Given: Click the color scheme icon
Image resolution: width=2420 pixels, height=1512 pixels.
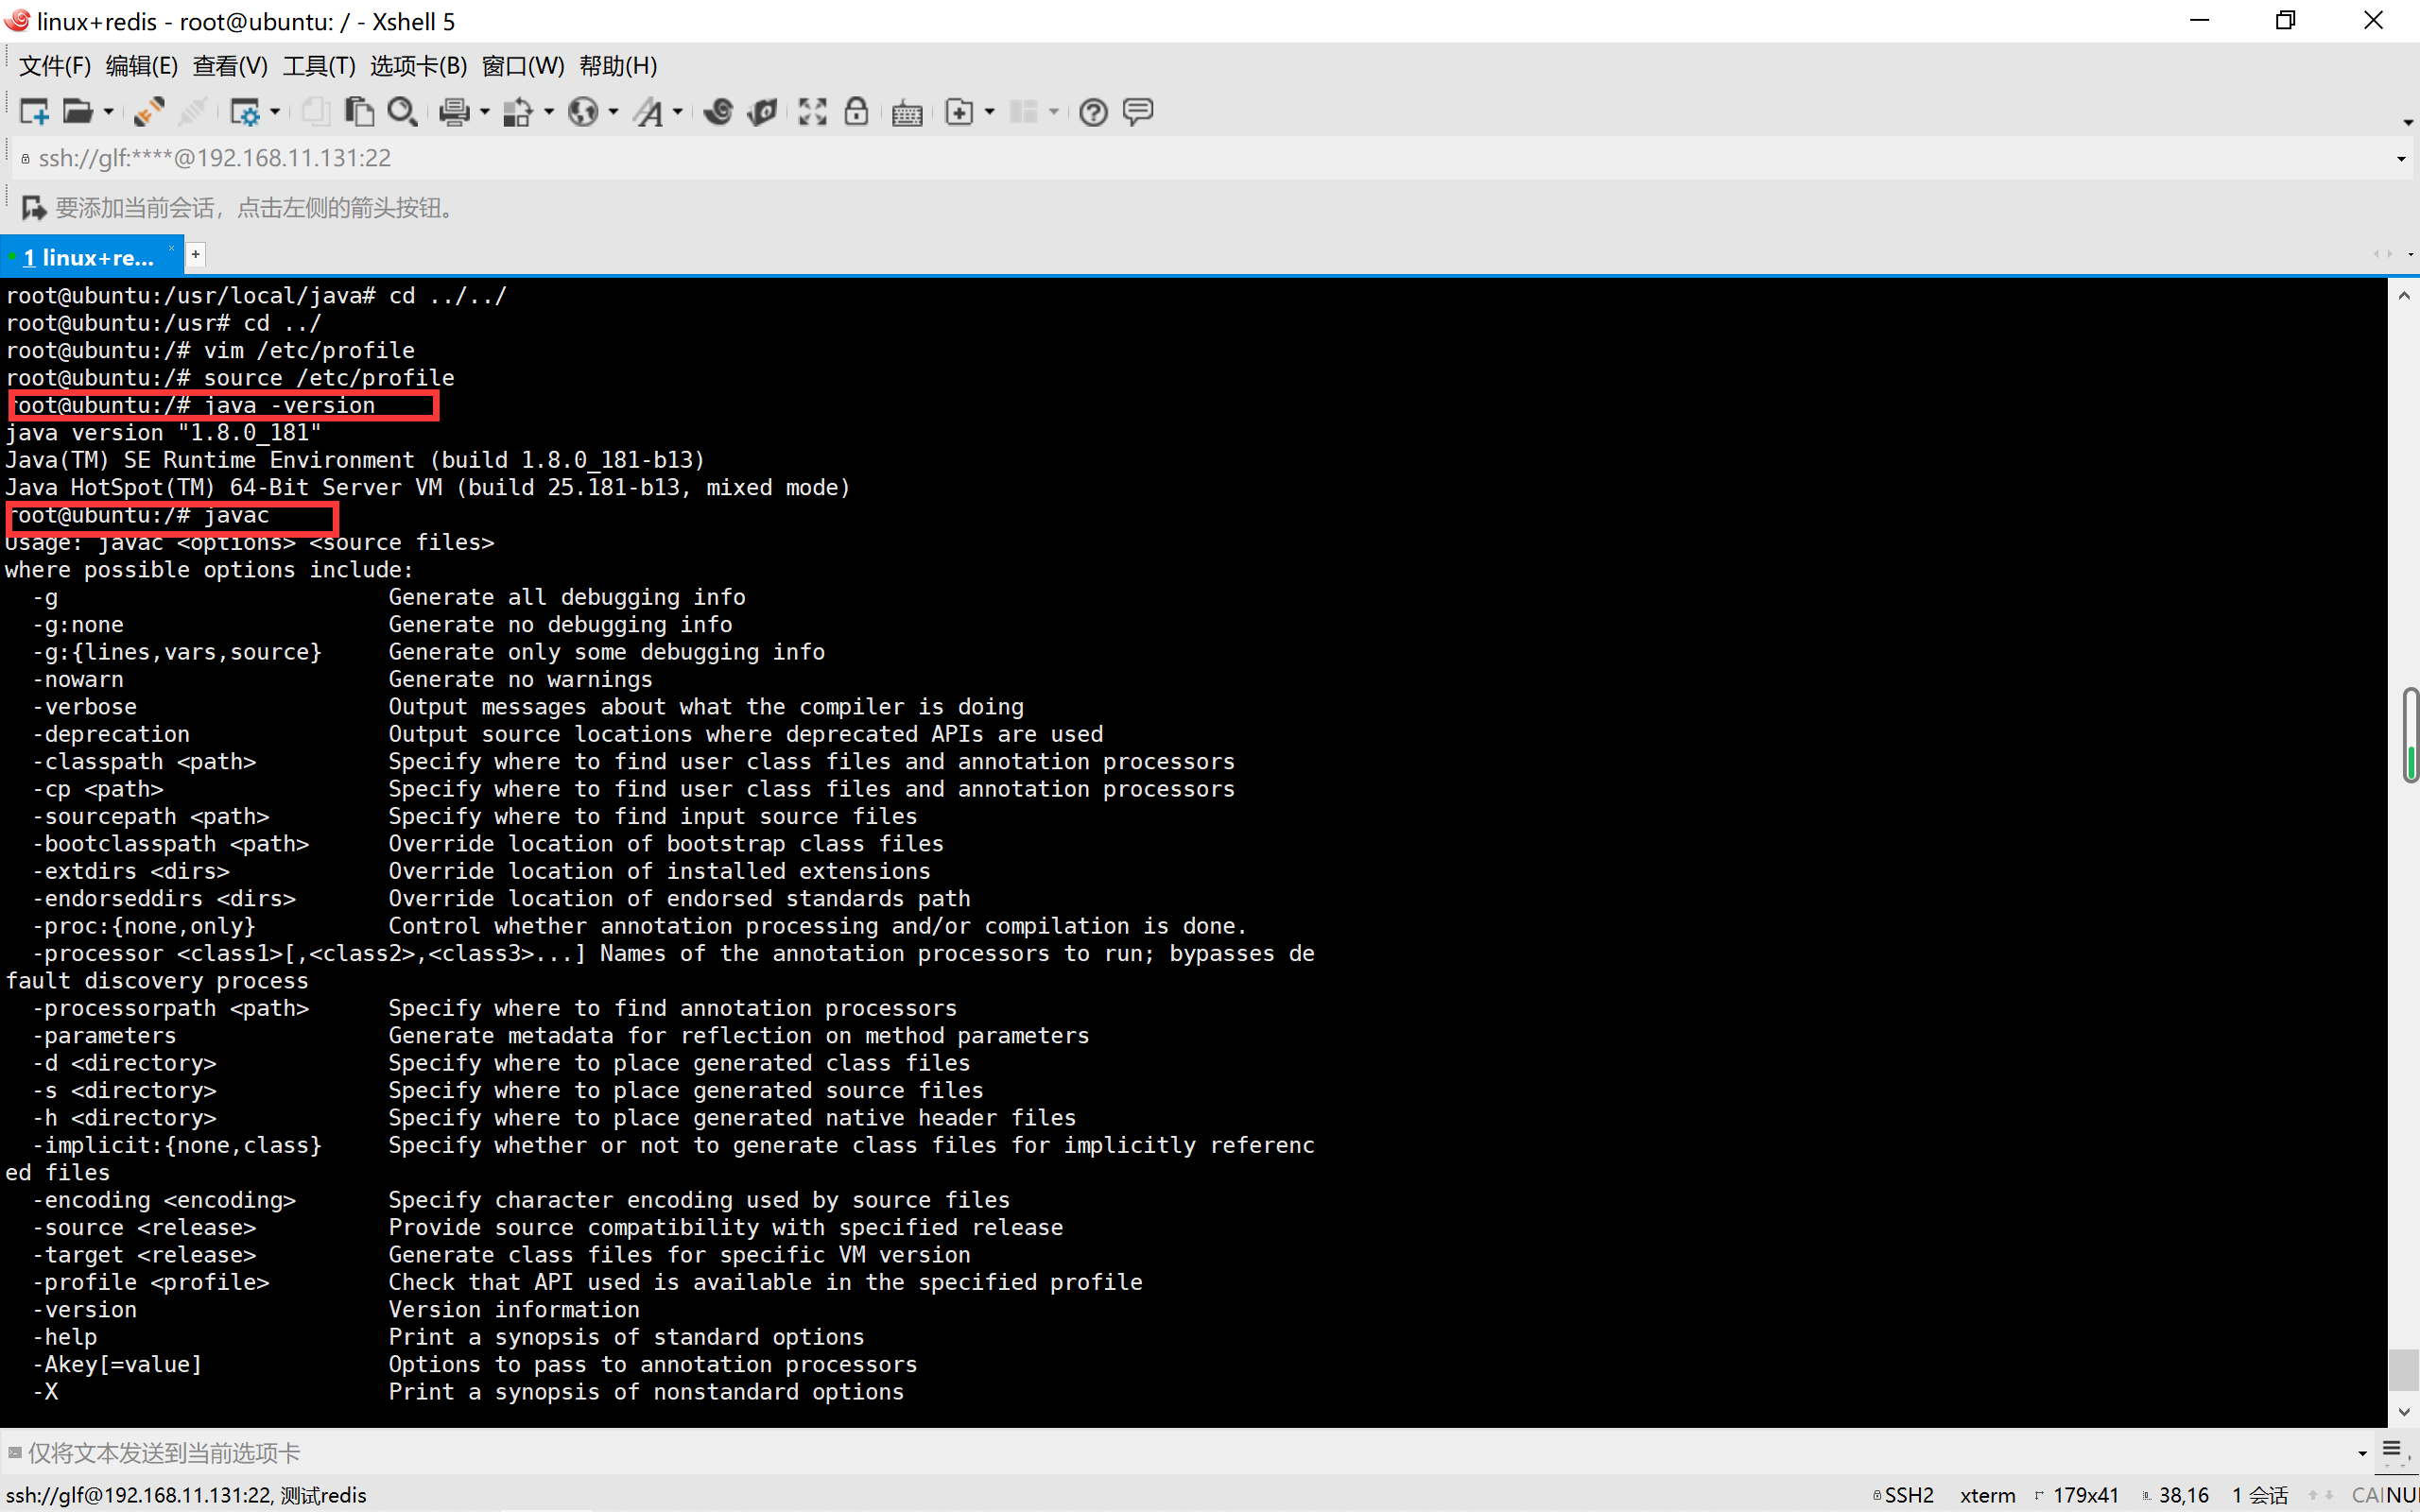Looking at the screenshot, I should pos(519,112).
